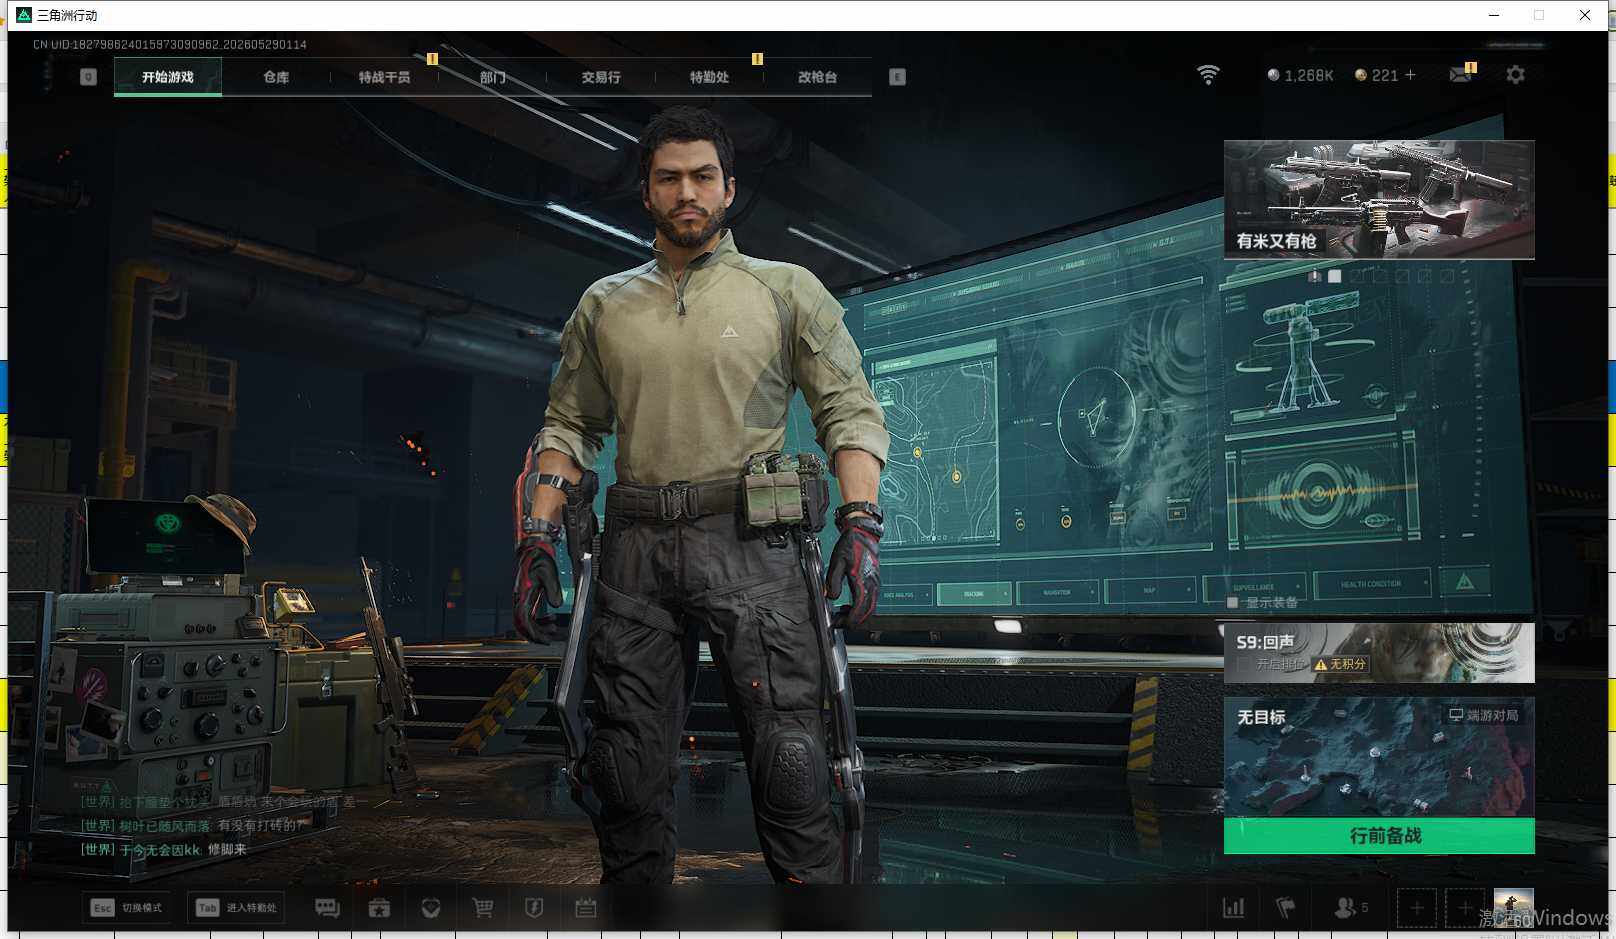Click the Esc 切换模式 button
Screen dimensions: 1616x939
click(x=127, y=908)
